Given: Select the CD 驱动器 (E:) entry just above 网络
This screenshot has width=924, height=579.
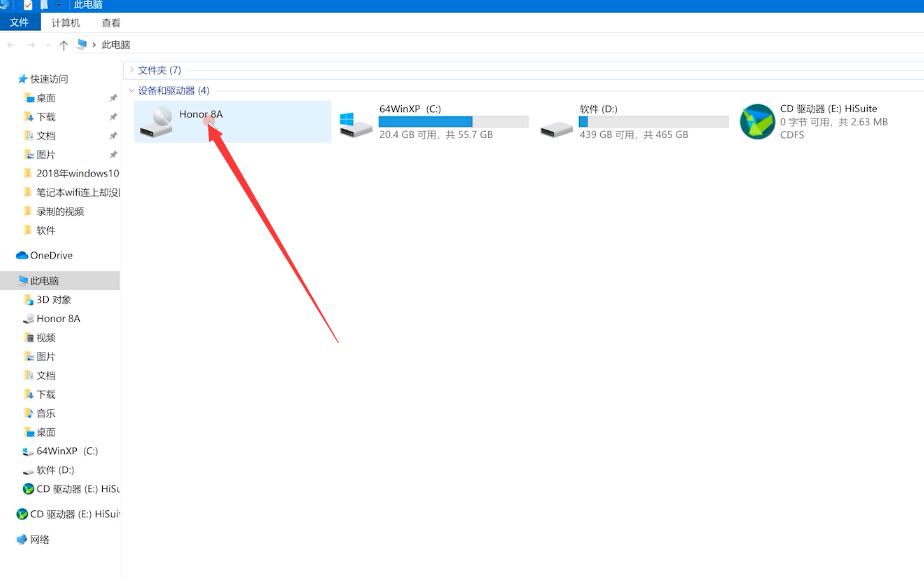Looking at the screenshot, I should click(x=68, y=514).
